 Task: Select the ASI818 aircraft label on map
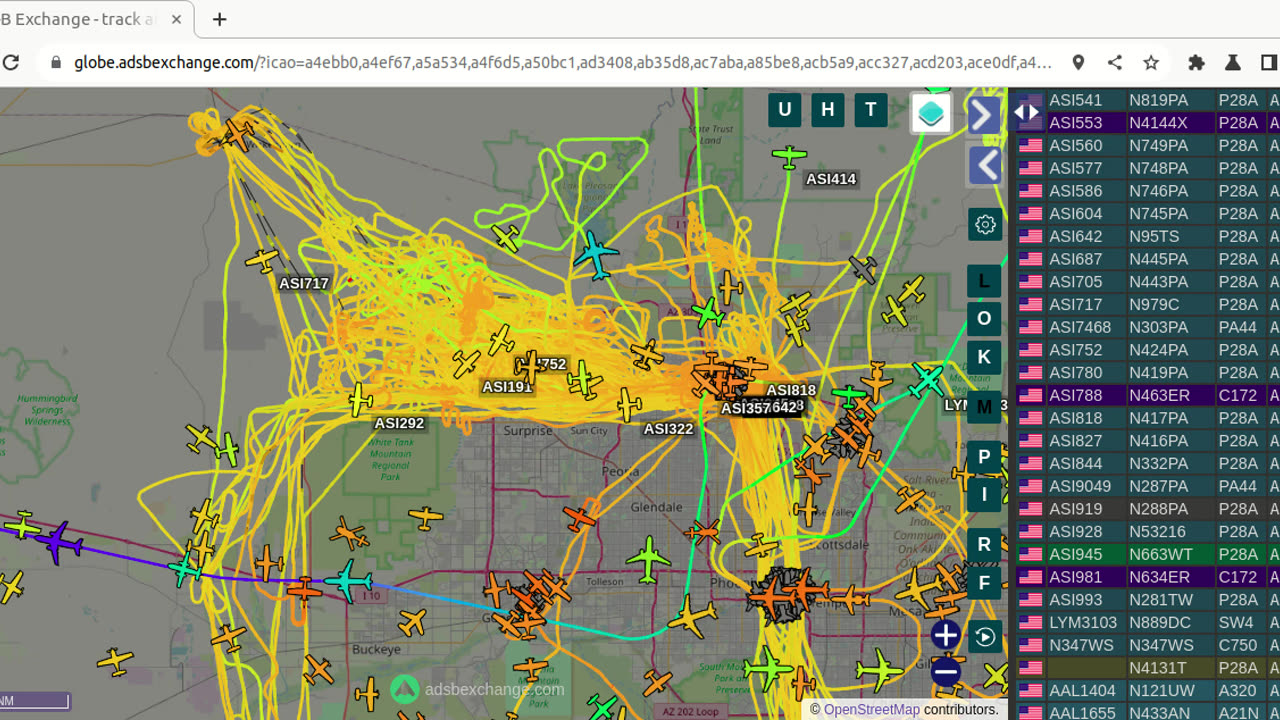coord(791,390)
